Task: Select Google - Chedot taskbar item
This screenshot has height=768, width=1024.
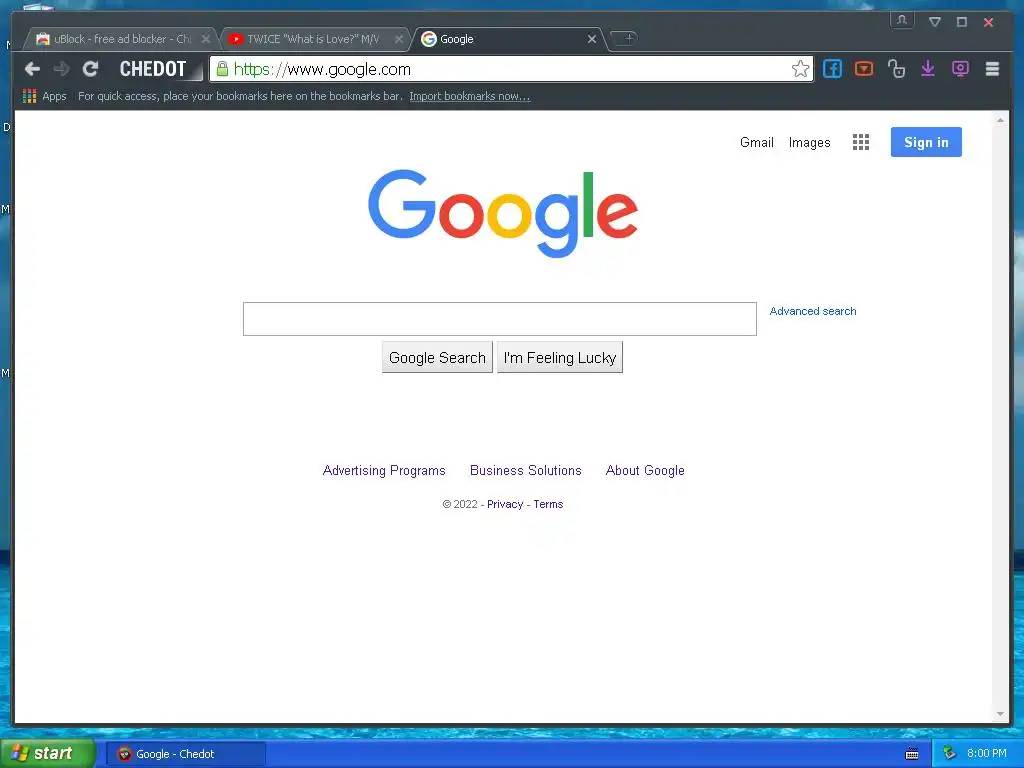Action: pyautogui.click(x=187, y=754)
